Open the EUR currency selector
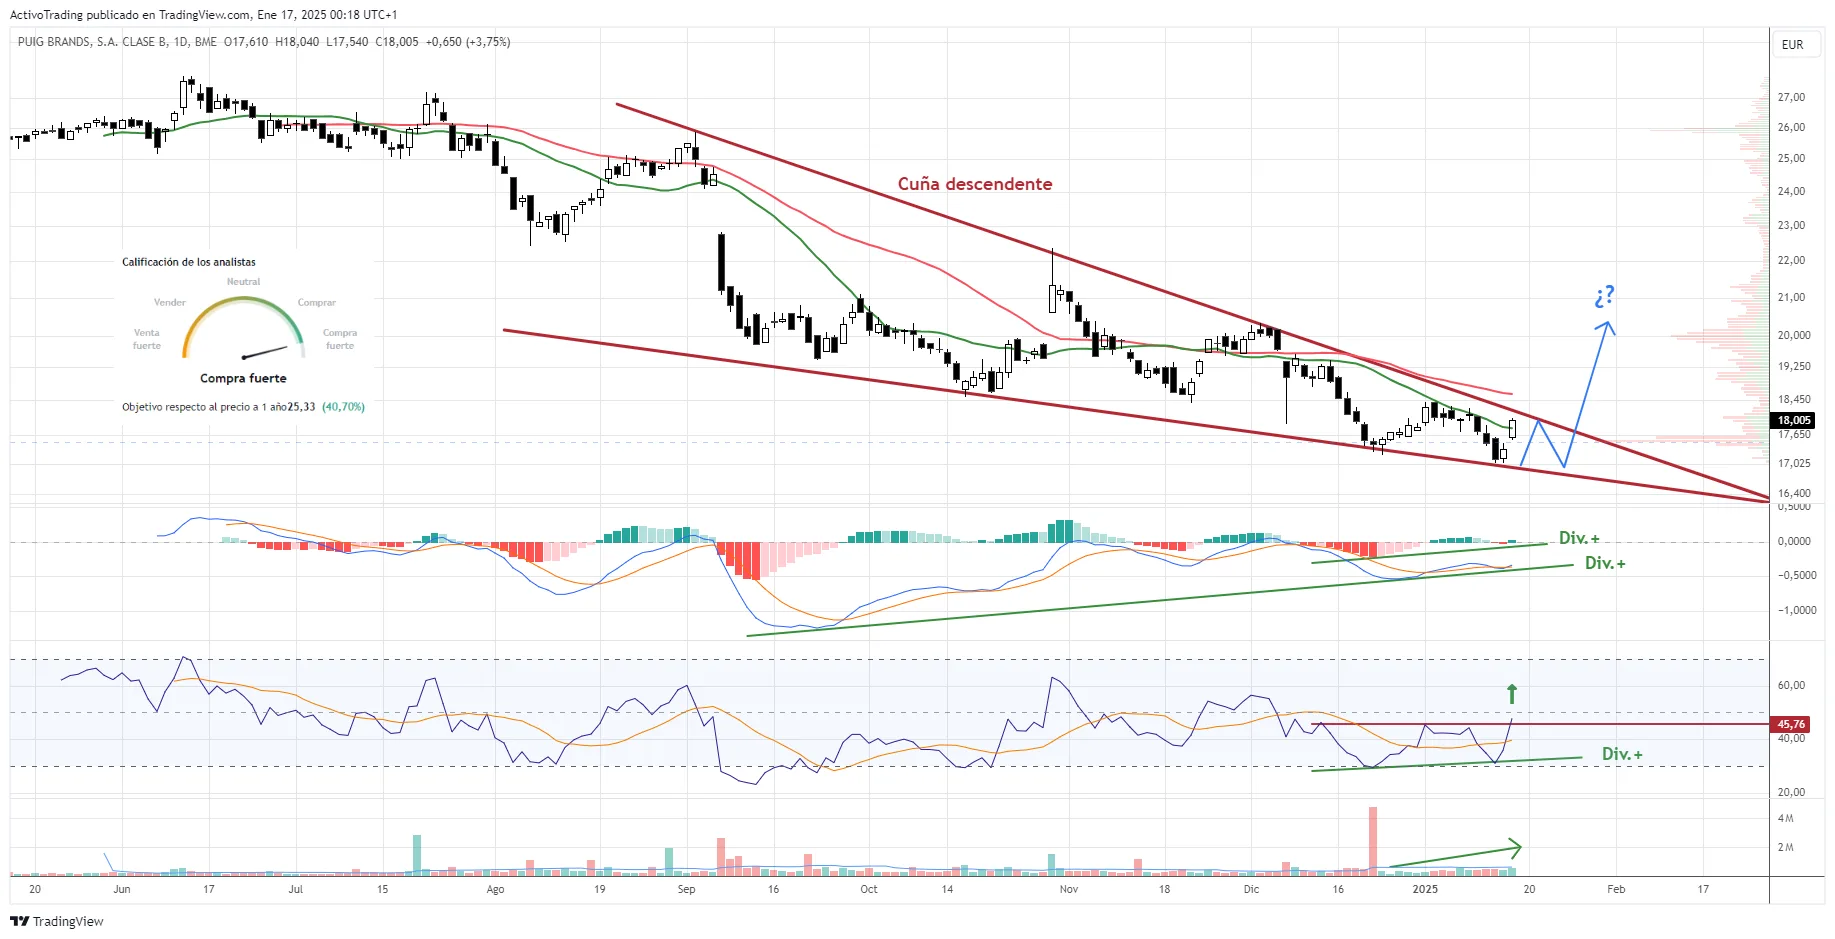 click(1792, 45)
